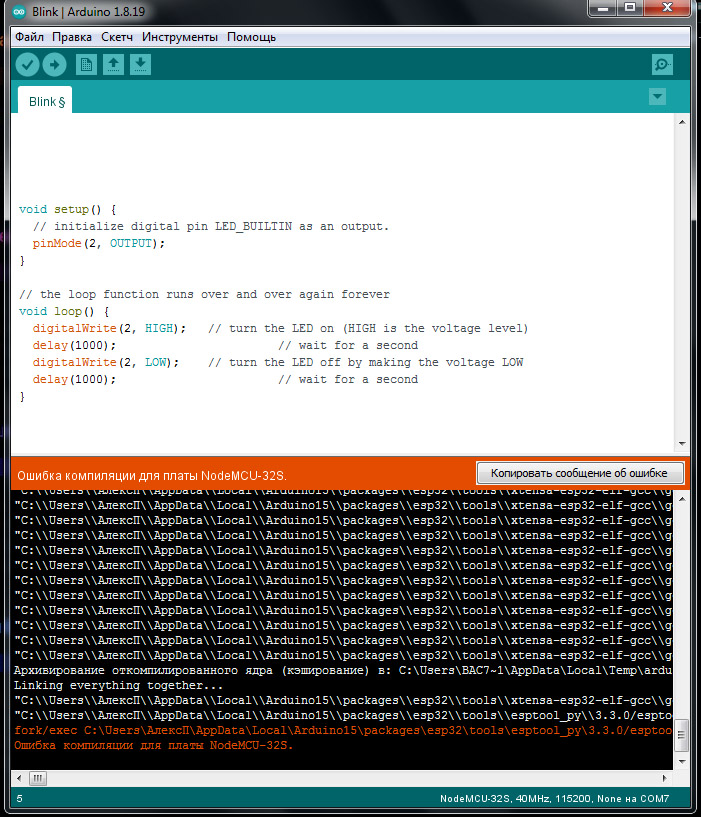Open the Правка menu

(x=72, y=37)
